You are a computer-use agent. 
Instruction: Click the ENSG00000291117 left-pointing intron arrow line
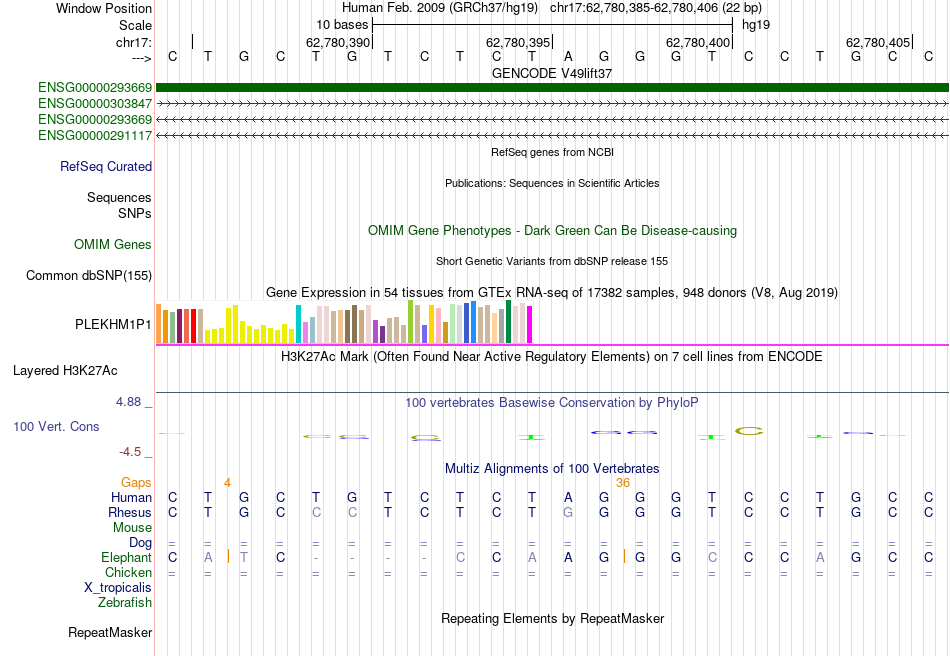pyautogui.click(x=552, y=136)
